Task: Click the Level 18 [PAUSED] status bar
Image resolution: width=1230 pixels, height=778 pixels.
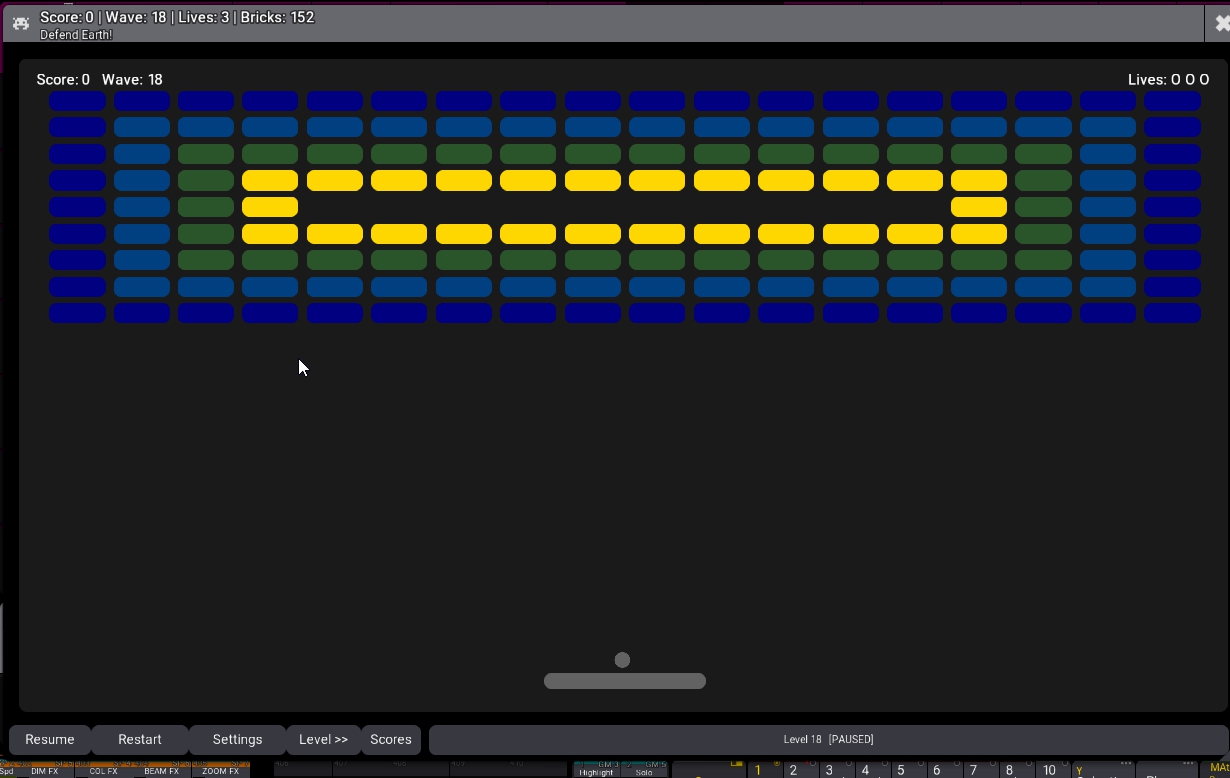Action: tap(827, 740)
